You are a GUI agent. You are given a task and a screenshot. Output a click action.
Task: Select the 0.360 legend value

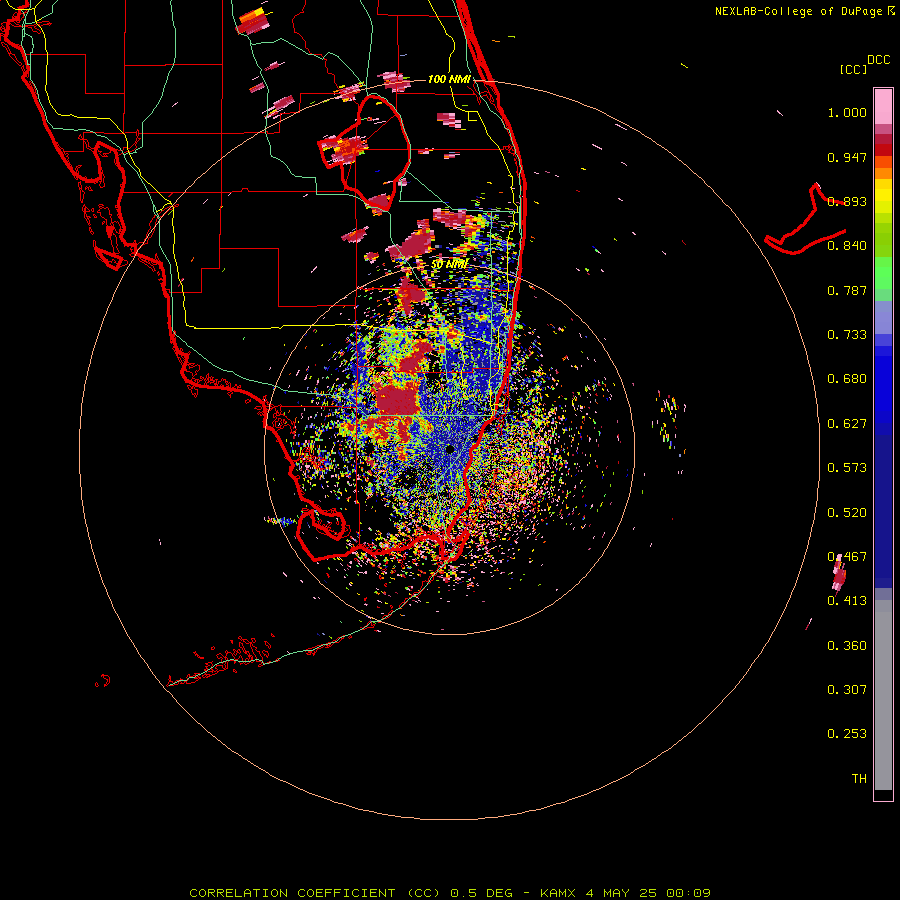[x=847, y=646]
